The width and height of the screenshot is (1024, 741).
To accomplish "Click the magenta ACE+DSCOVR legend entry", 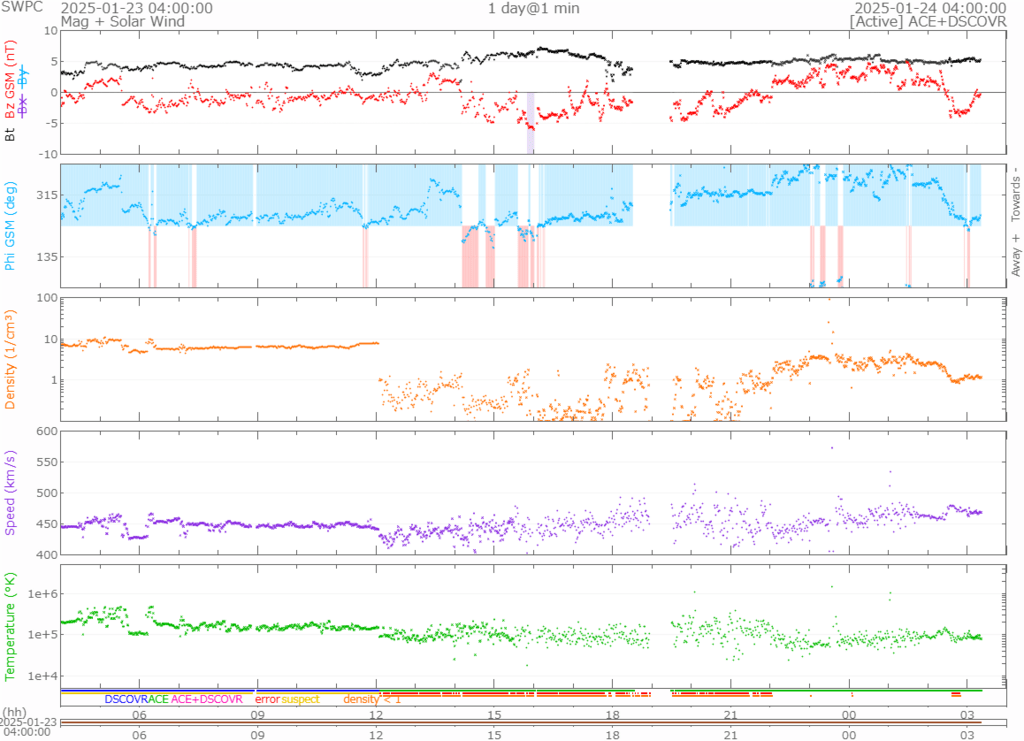I will [207, 699].
